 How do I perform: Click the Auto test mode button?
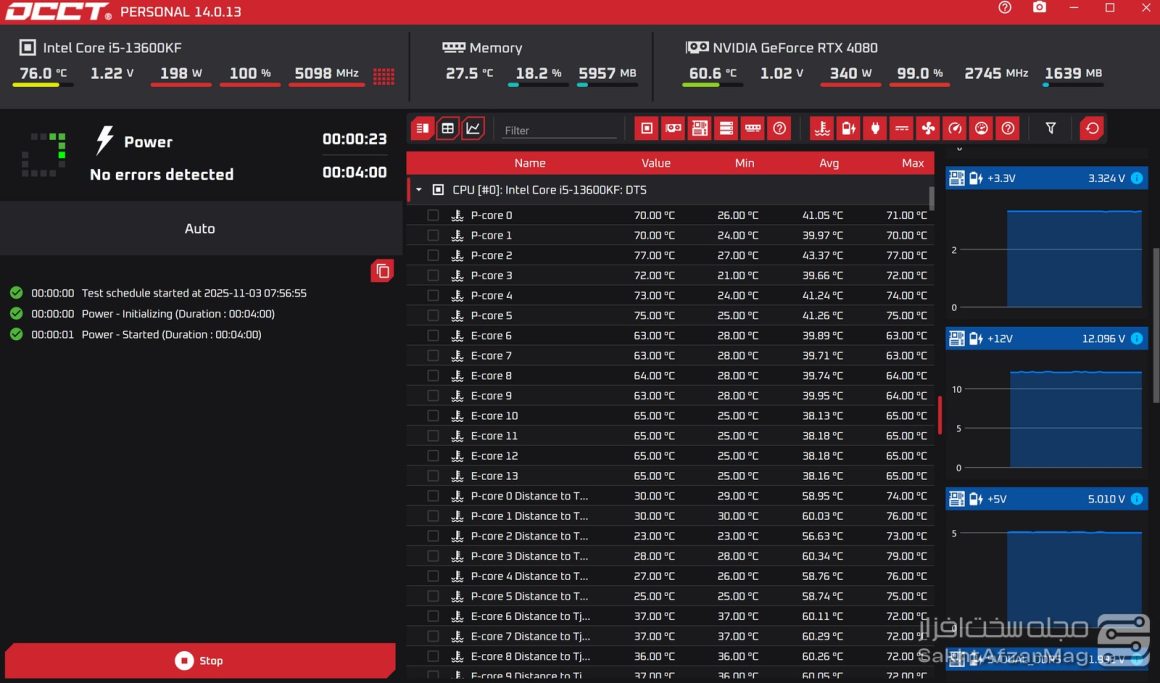200,228
